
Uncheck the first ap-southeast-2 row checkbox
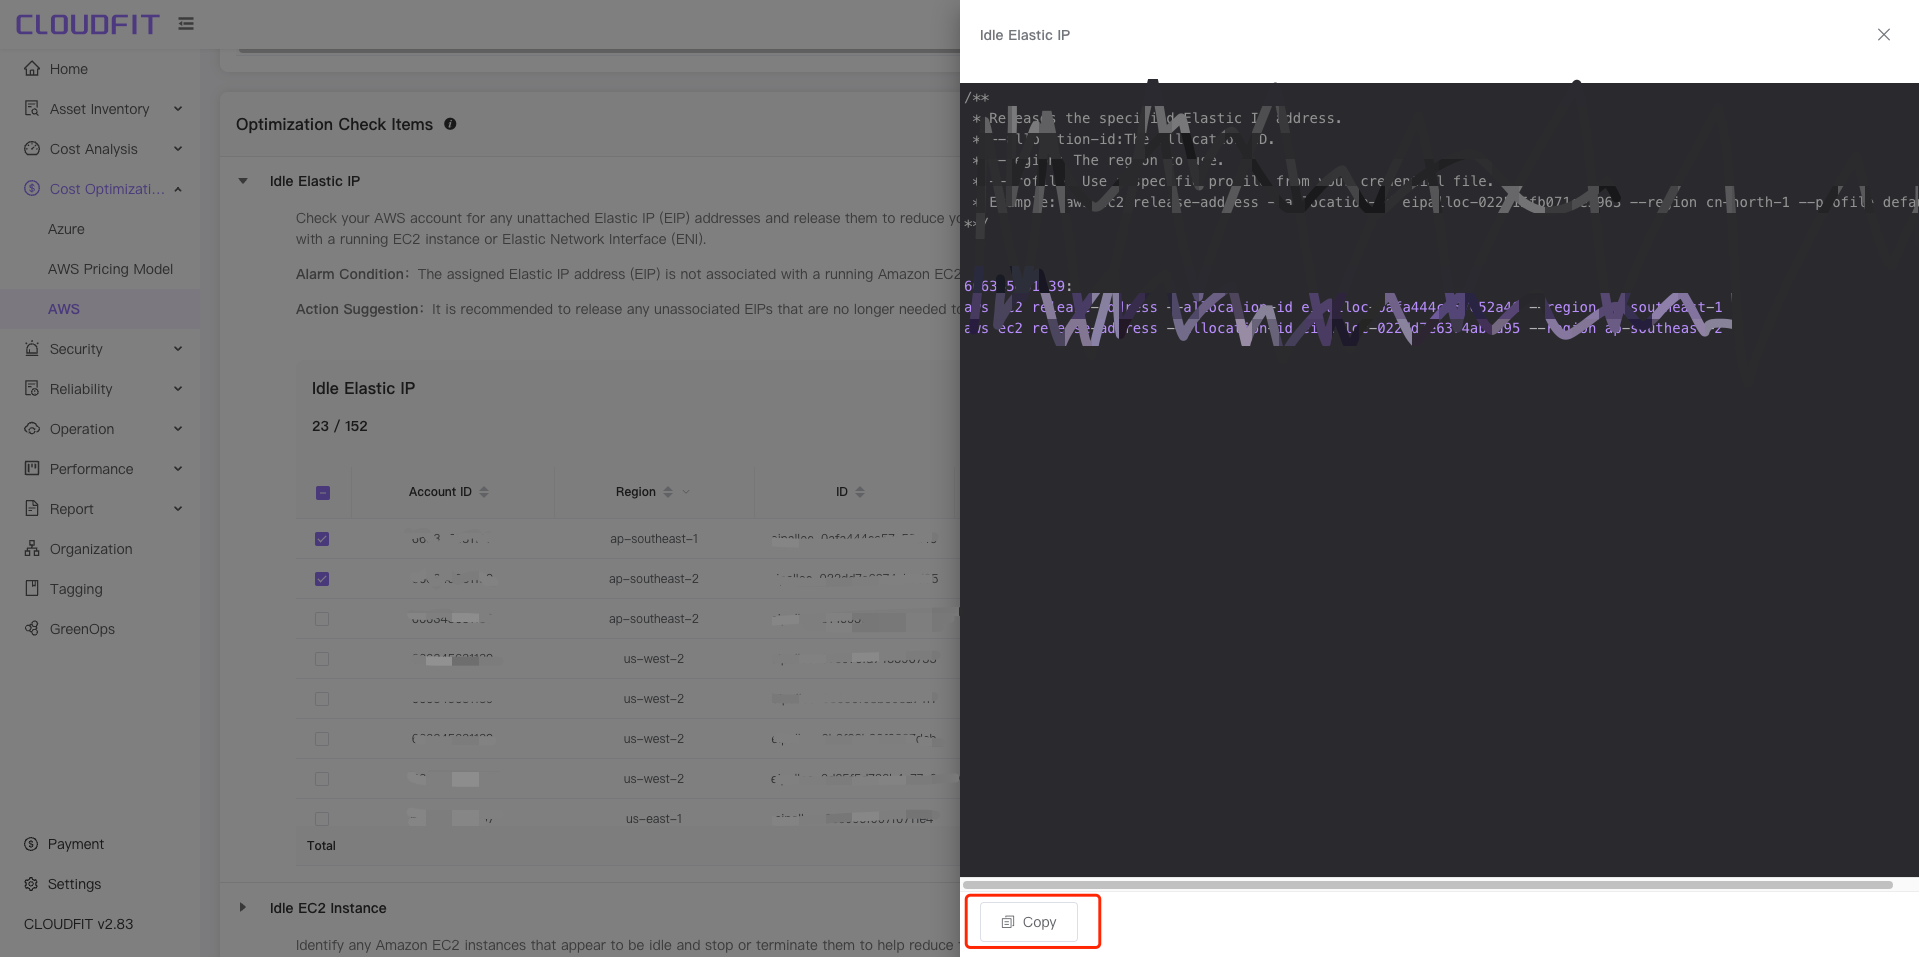coord(322,579)
